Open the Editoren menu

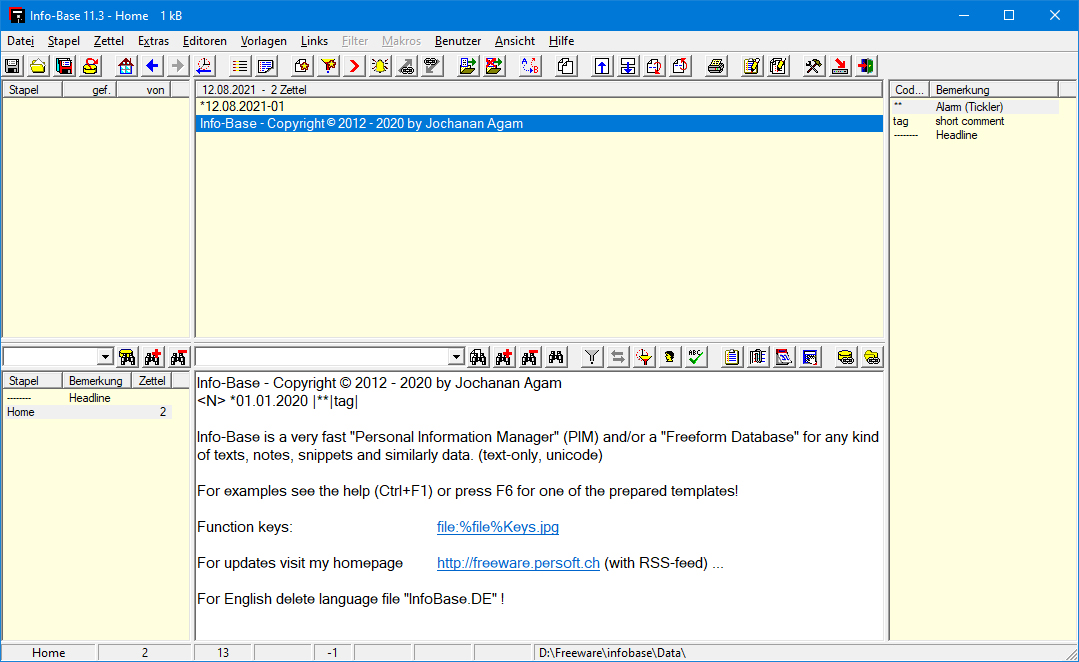coord(204,41)
